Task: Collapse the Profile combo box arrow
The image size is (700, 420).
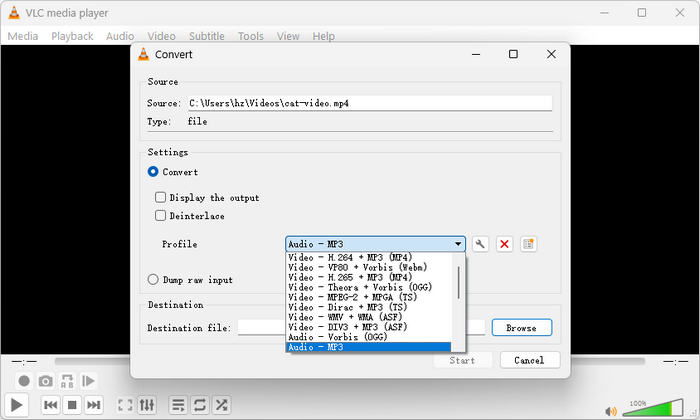Action: point(458,244)
